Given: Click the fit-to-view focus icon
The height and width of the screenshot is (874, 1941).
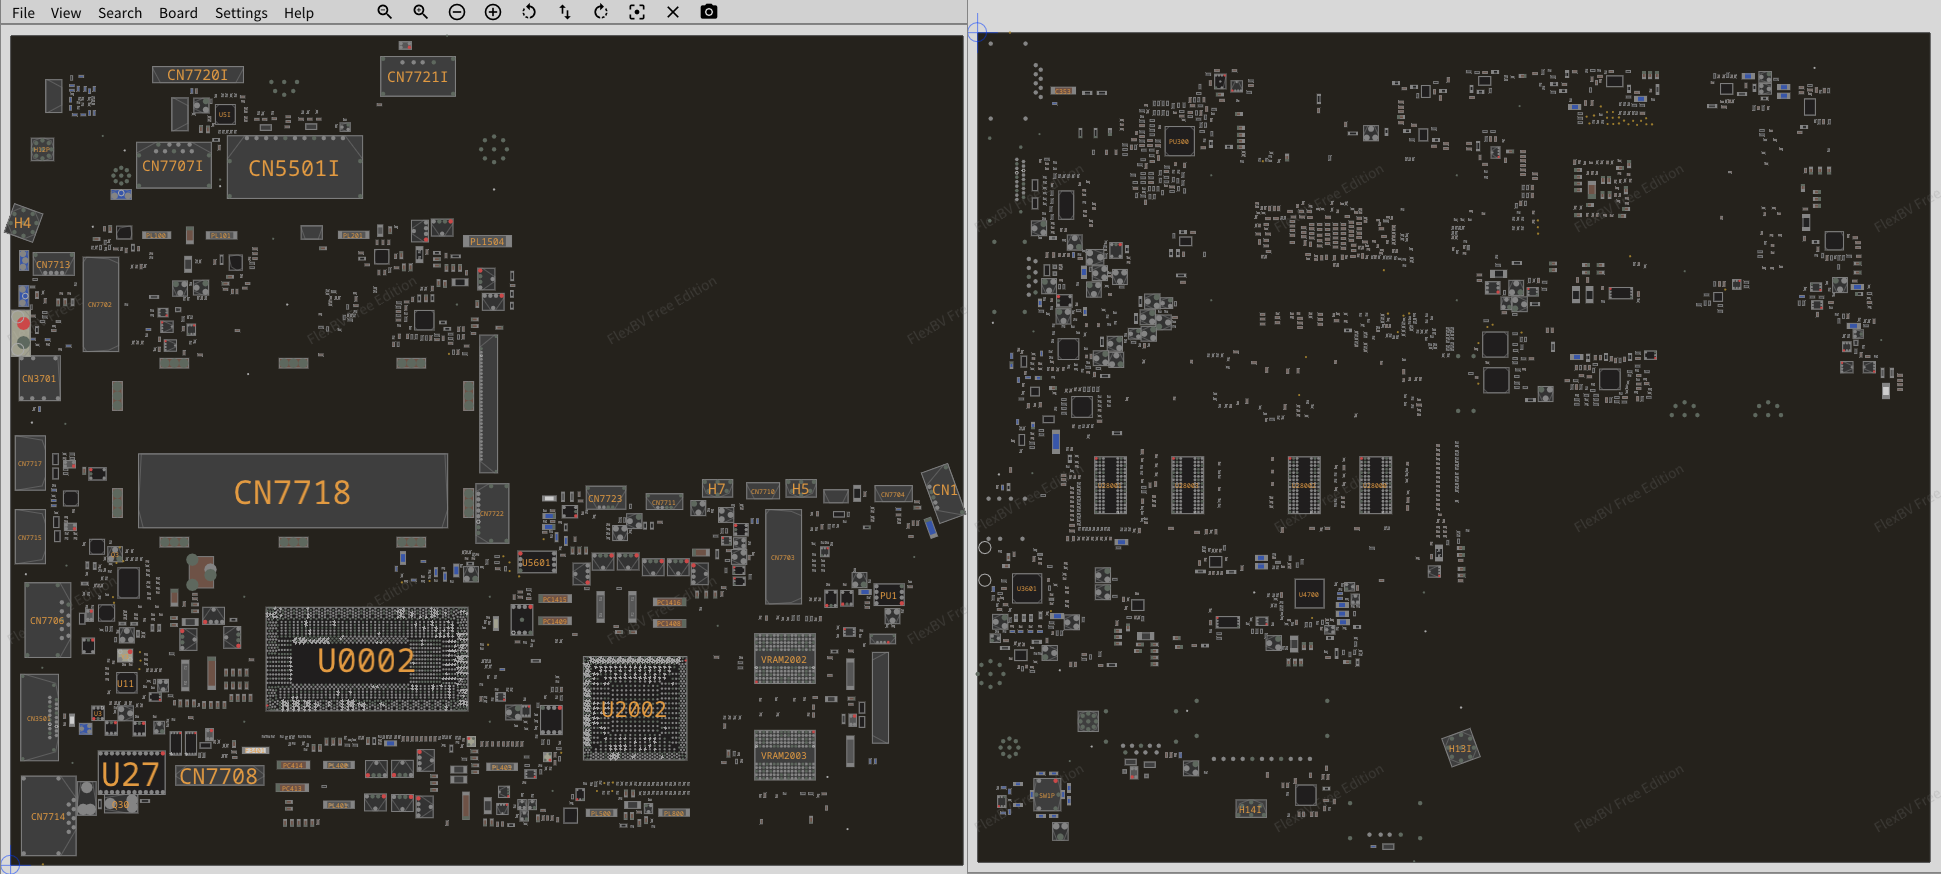Looking at the screenshot, I should pyautogui.click(x=637, y=12).
